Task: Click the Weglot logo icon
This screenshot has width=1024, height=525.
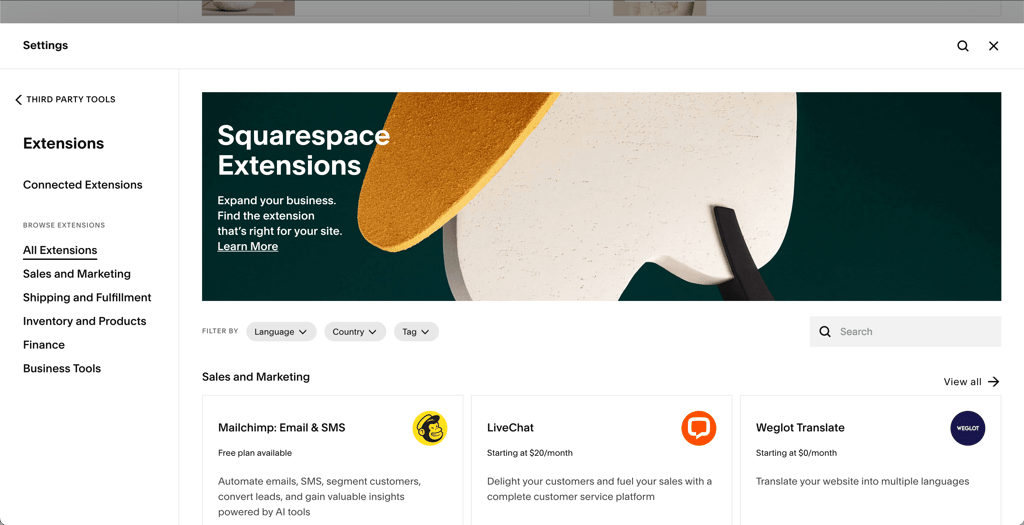Action: (968, 428)
